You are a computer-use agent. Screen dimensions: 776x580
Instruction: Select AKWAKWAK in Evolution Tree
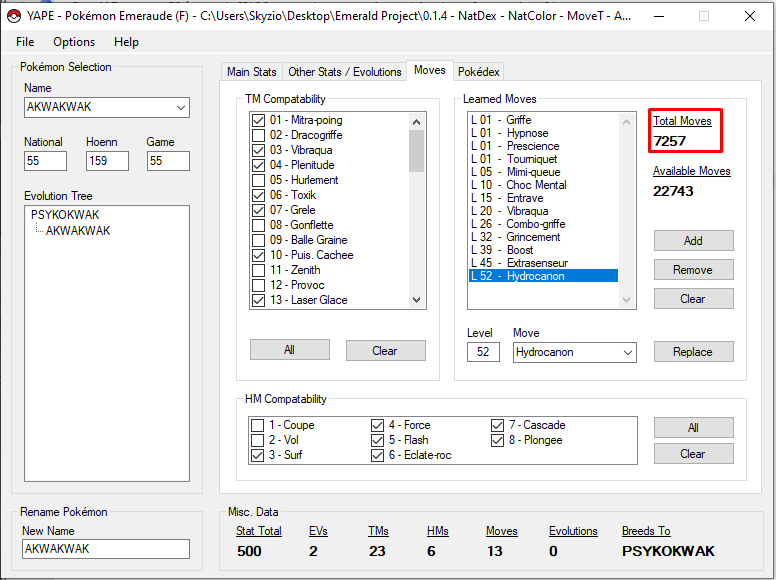point(78,231)
